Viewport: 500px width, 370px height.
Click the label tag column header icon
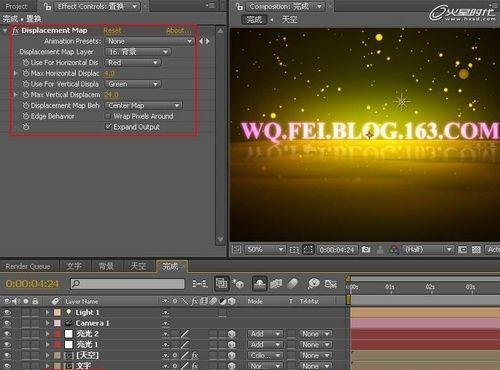pos(55,301)
